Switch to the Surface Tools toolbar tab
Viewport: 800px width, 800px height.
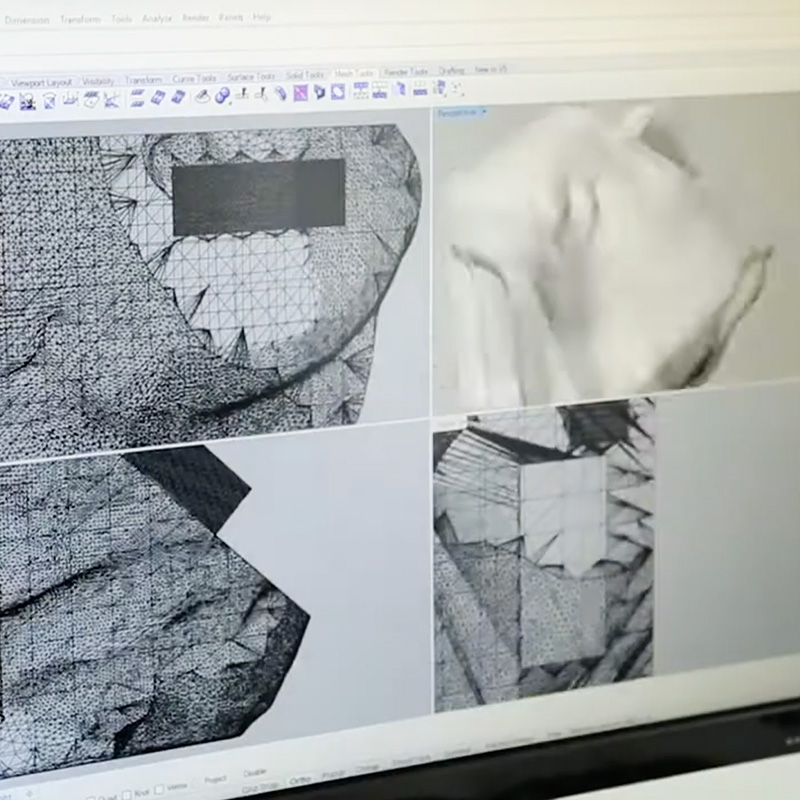point(250,77)
